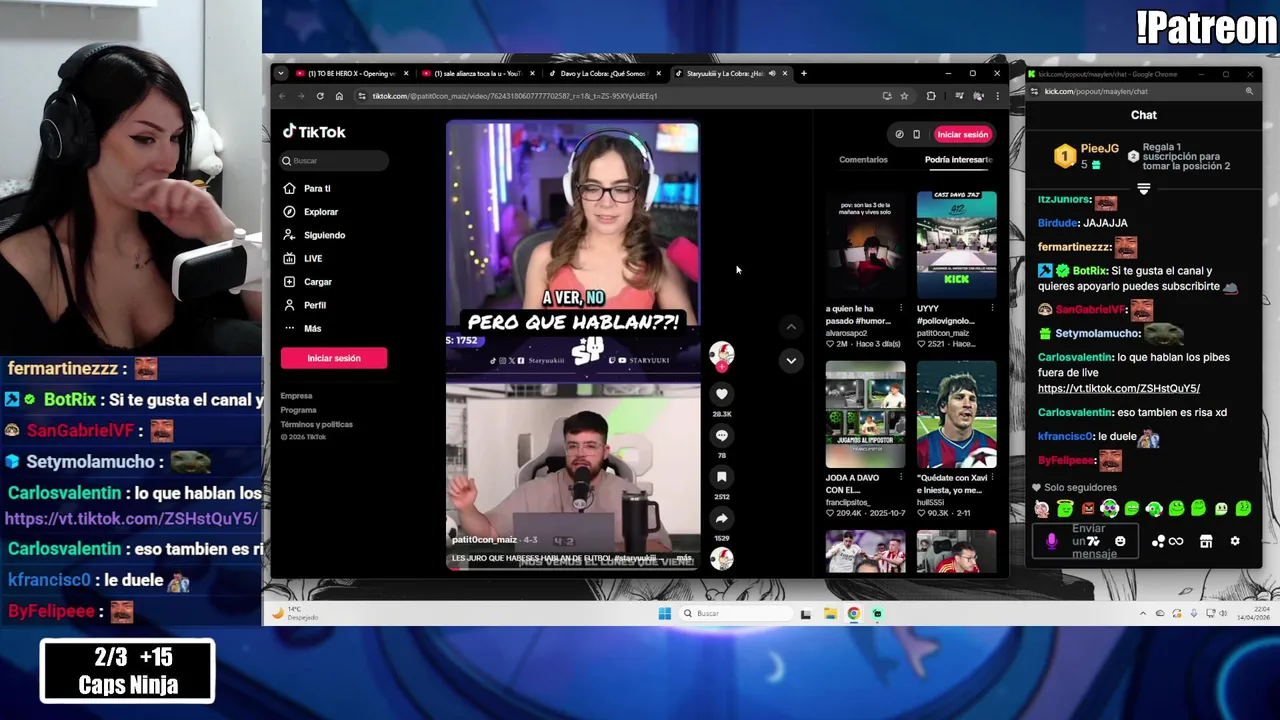1280x720 pixels.
Task: Open the Chrome extensions puzzle icon
Action: click(931, 96)
